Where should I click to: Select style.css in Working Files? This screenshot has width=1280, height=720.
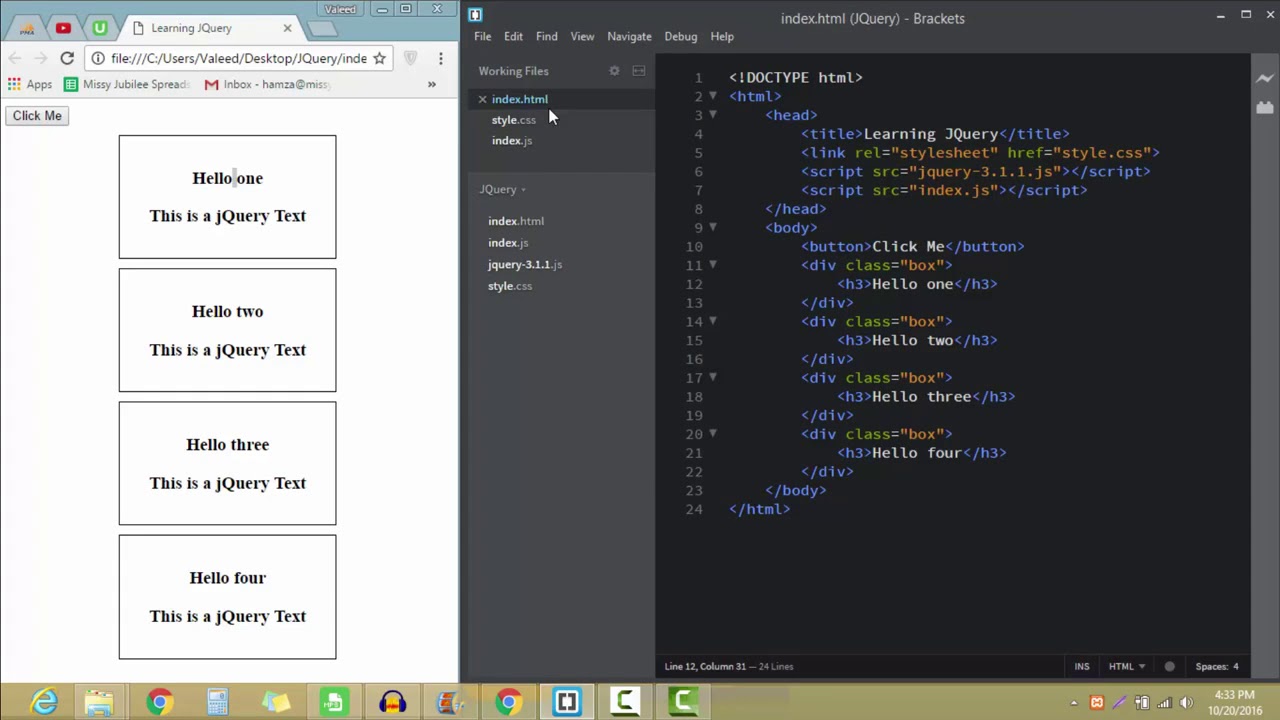(x=513, y=120)
